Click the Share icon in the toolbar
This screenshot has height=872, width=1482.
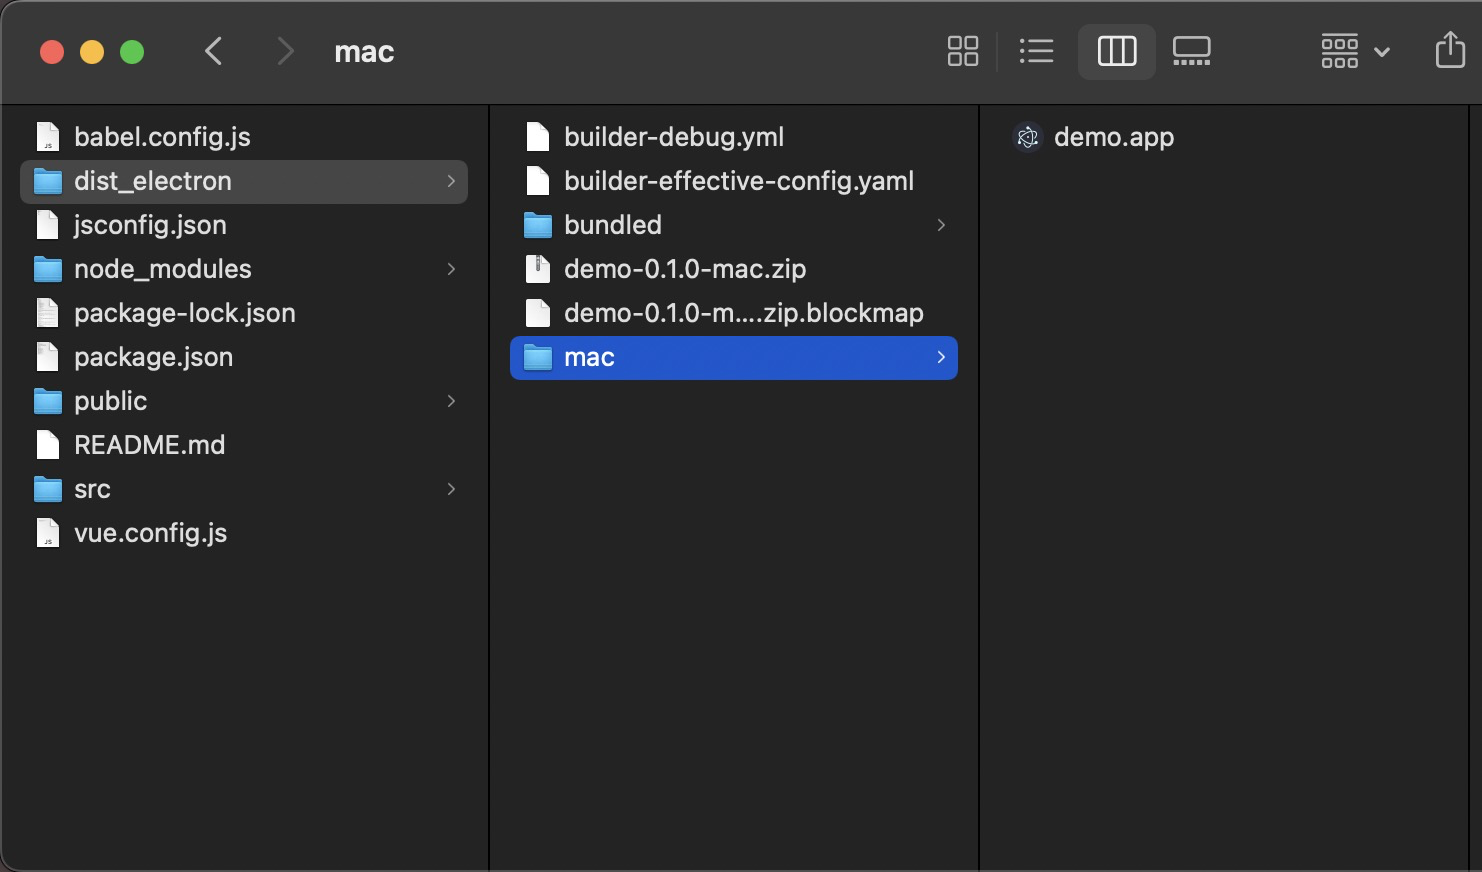coord(1449,51)
